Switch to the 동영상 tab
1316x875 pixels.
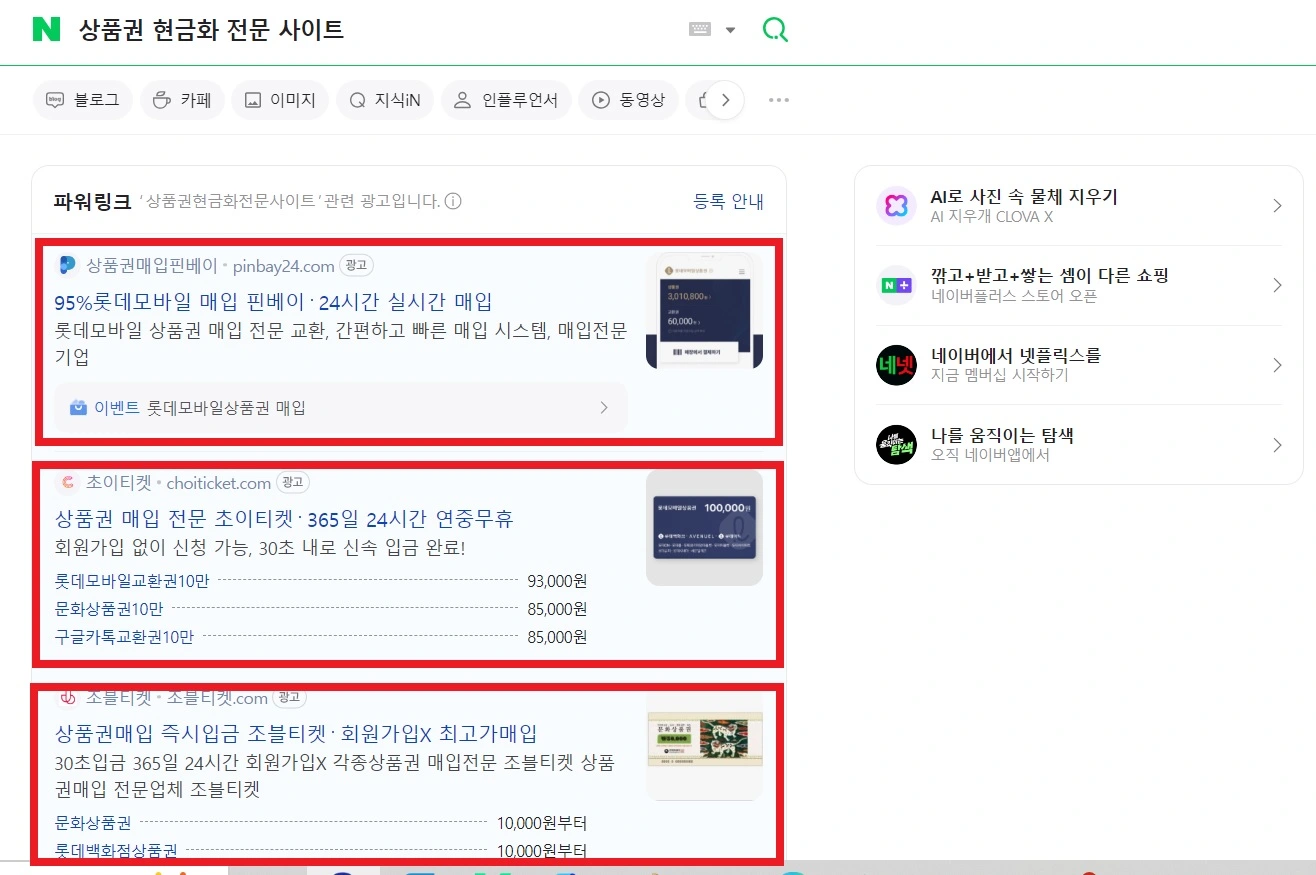pos(628,100)
